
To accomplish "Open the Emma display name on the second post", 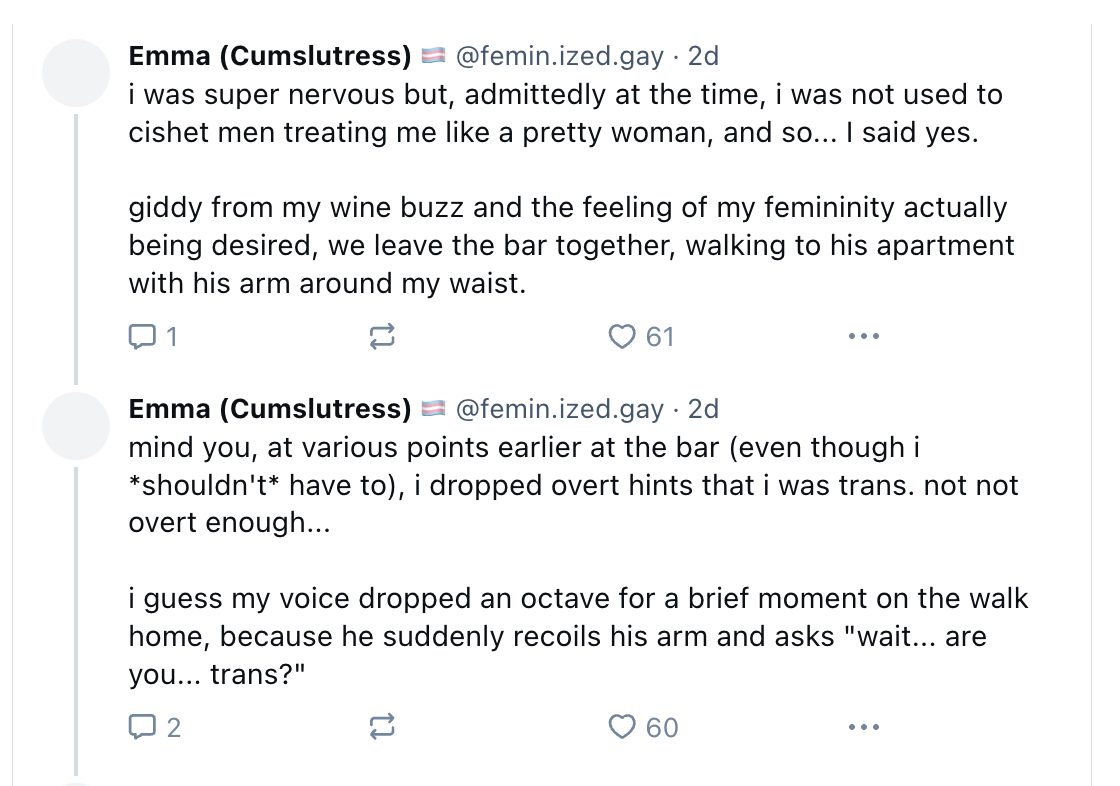I will pyautogui.click(x=270, y=409).
